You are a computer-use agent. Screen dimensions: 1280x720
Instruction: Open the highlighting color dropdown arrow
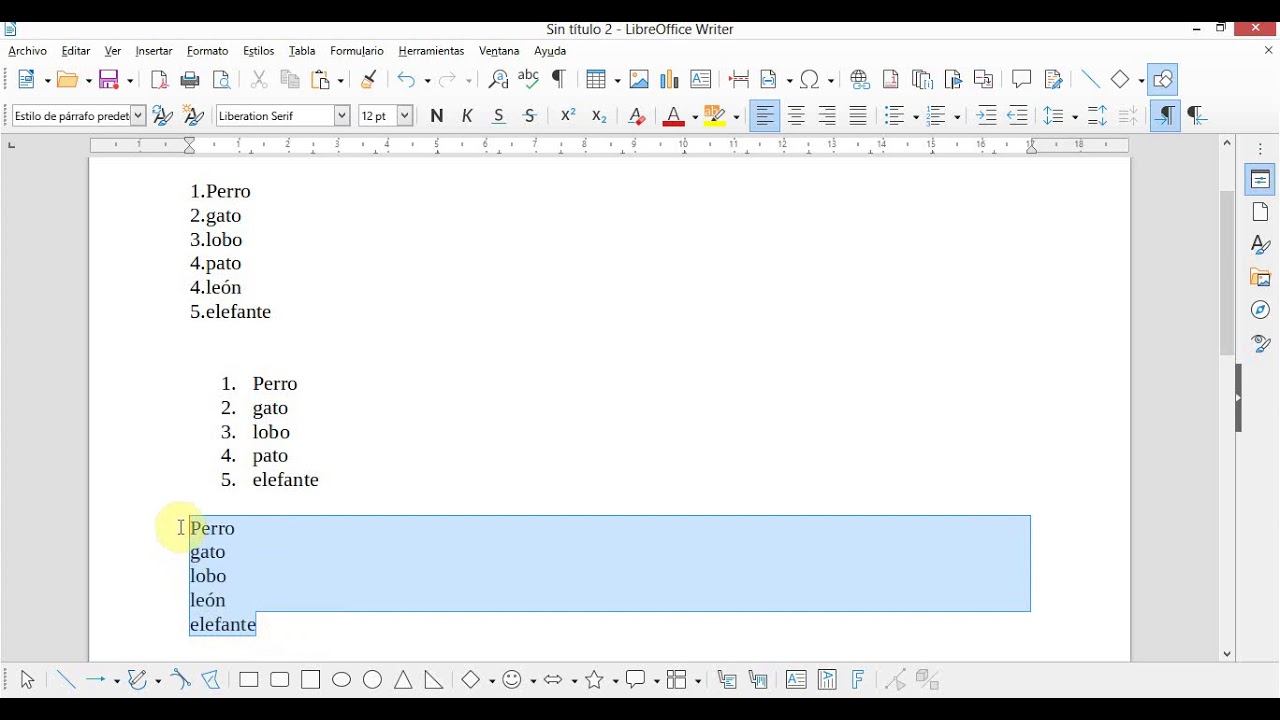736,117
